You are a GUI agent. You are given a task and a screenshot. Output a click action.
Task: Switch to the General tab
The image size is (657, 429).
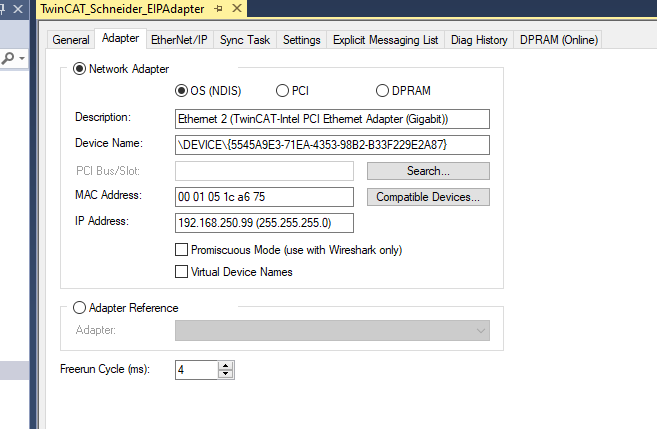click(x=71, y=40)
